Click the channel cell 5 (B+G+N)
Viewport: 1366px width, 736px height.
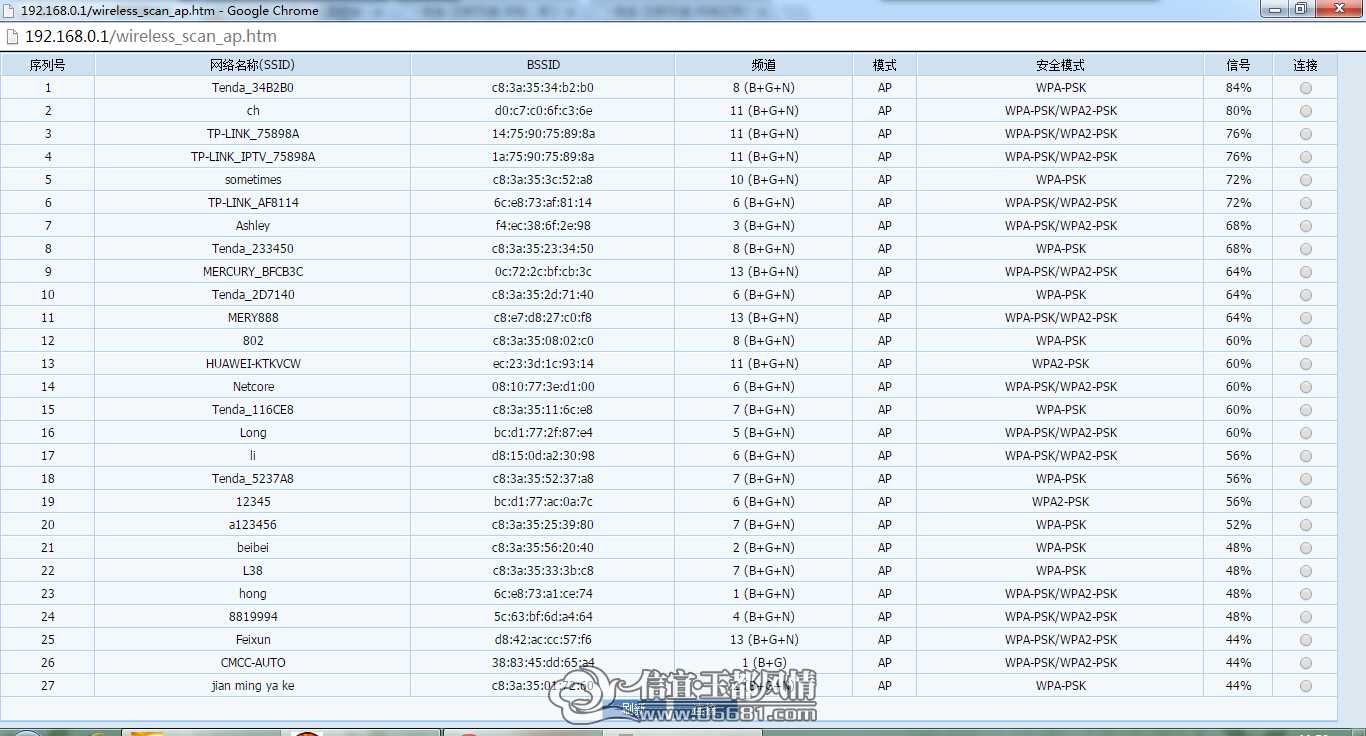764,433
